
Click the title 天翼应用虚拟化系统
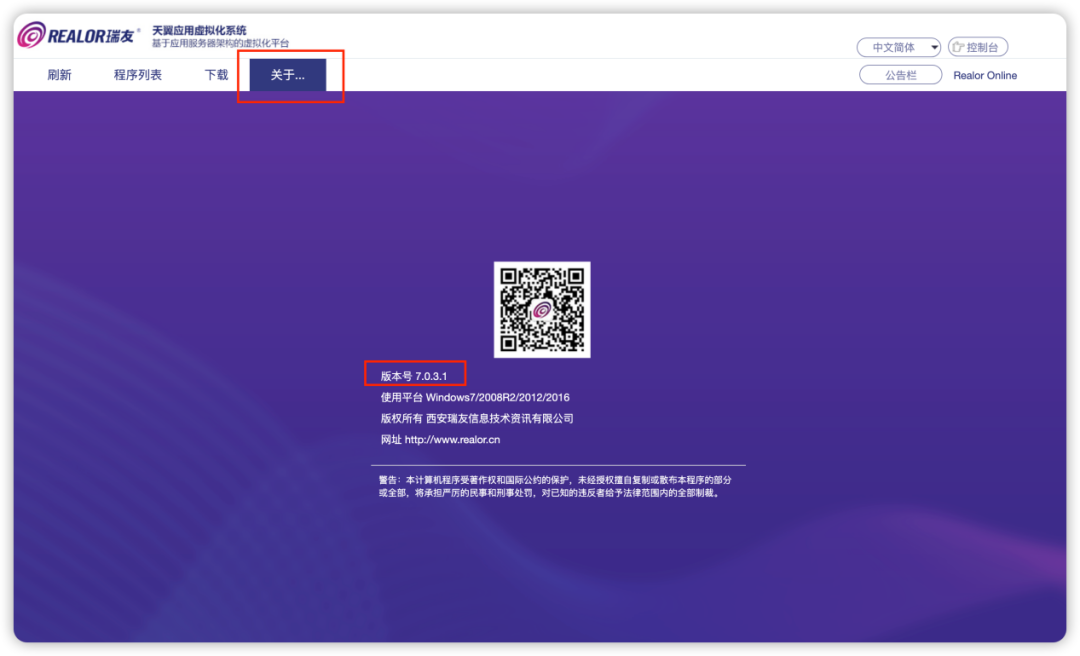pos(199,30)
